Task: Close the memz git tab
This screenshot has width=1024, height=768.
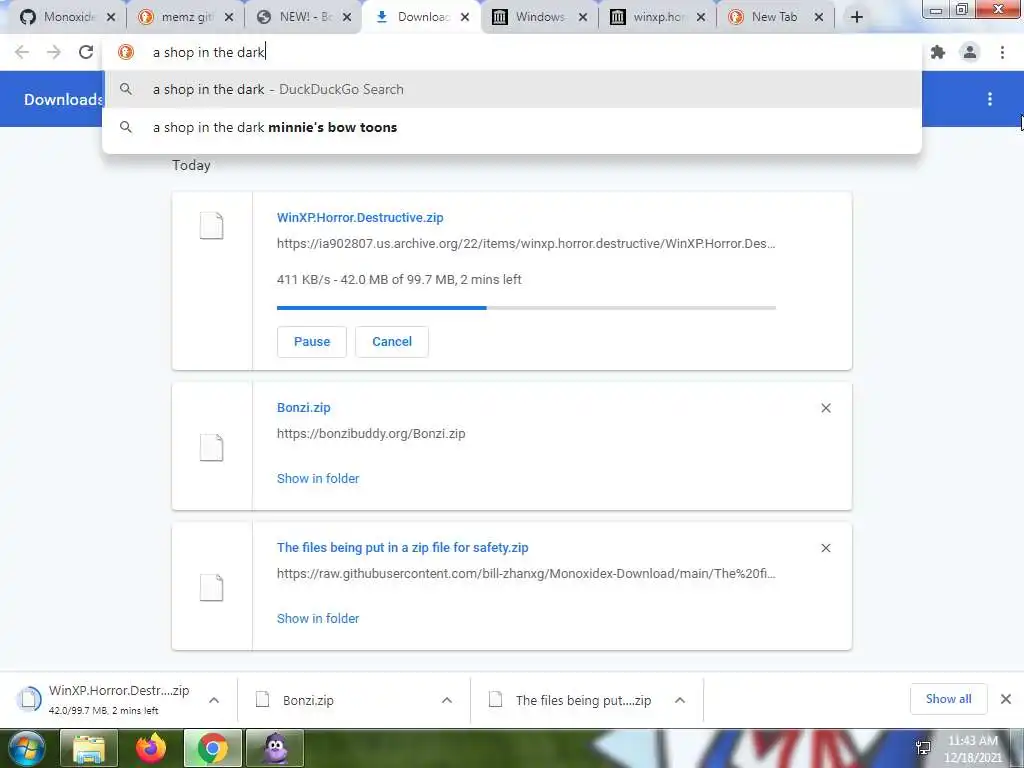Action: pos(229,17)
